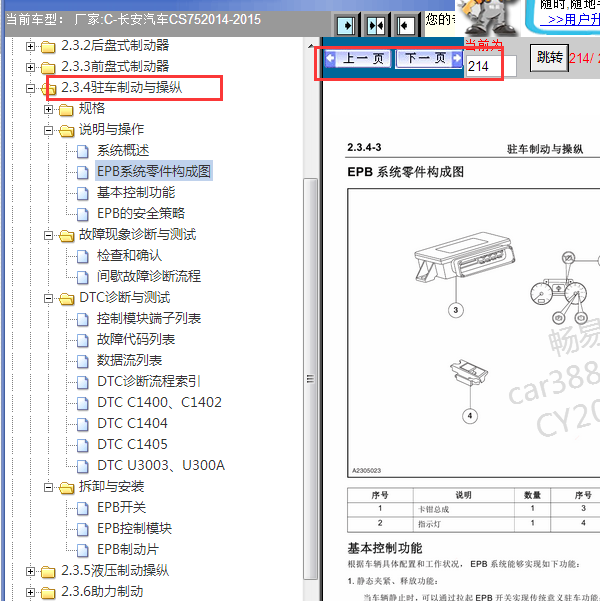Open the DTC C1405 document
Viewport: 600px width, 601px height.
click(132, 445)
